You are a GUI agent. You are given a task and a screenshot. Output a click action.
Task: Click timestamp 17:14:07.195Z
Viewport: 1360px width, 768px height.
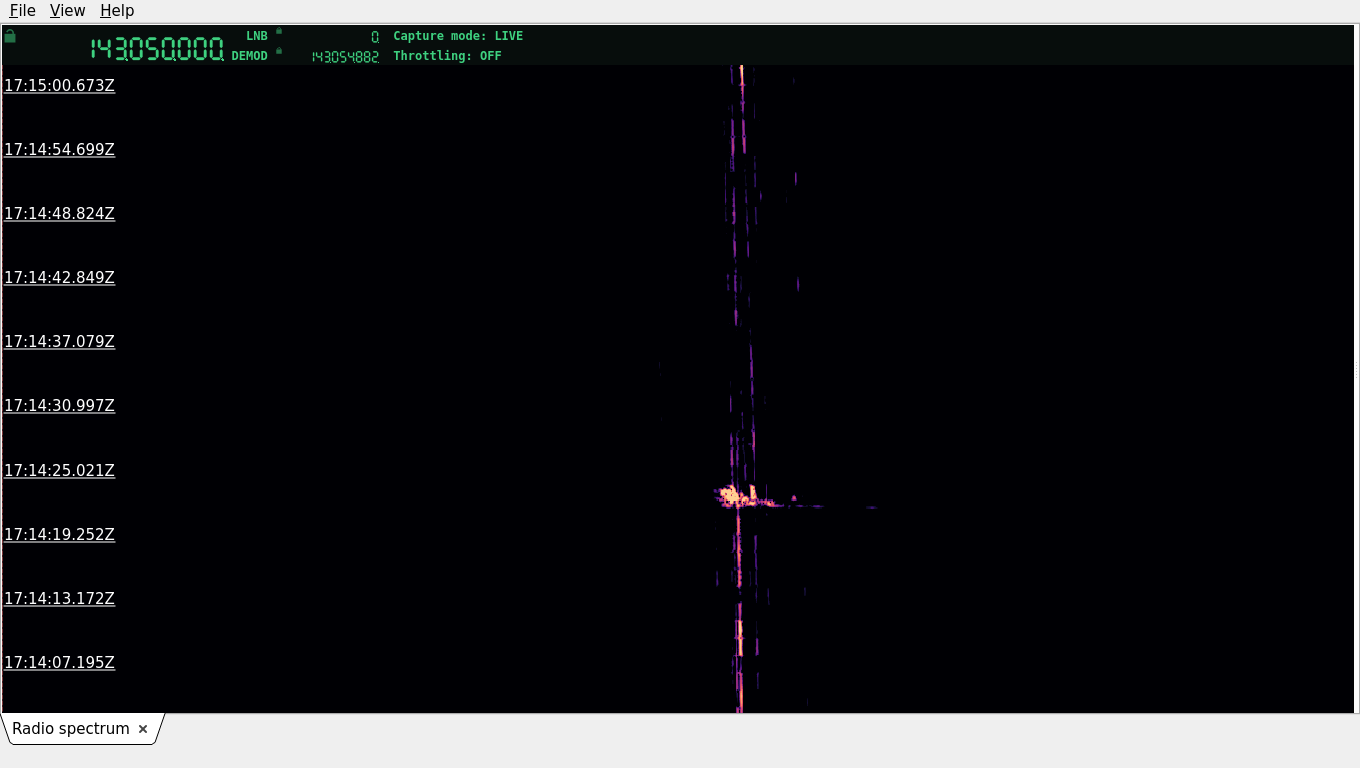point(59,663)
